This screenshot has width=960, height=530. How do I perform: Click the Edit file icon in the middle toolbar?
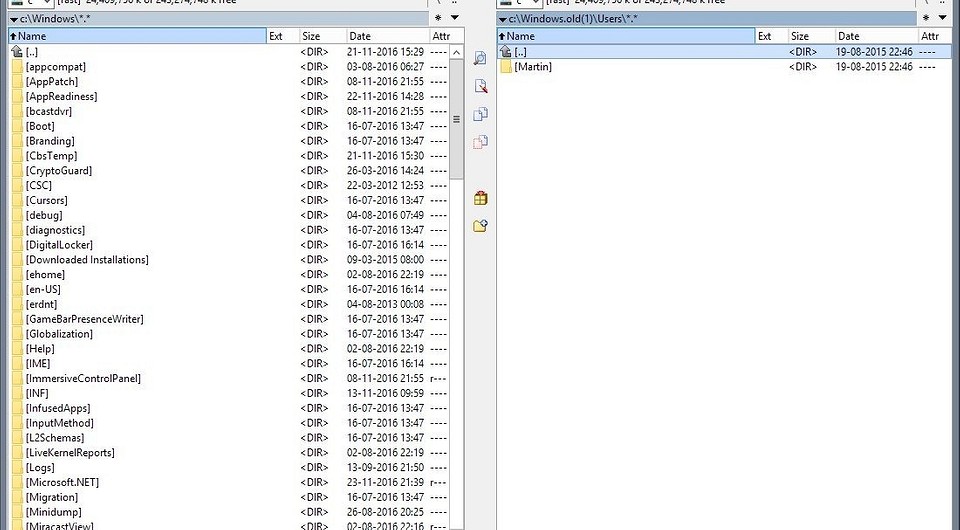480,87
